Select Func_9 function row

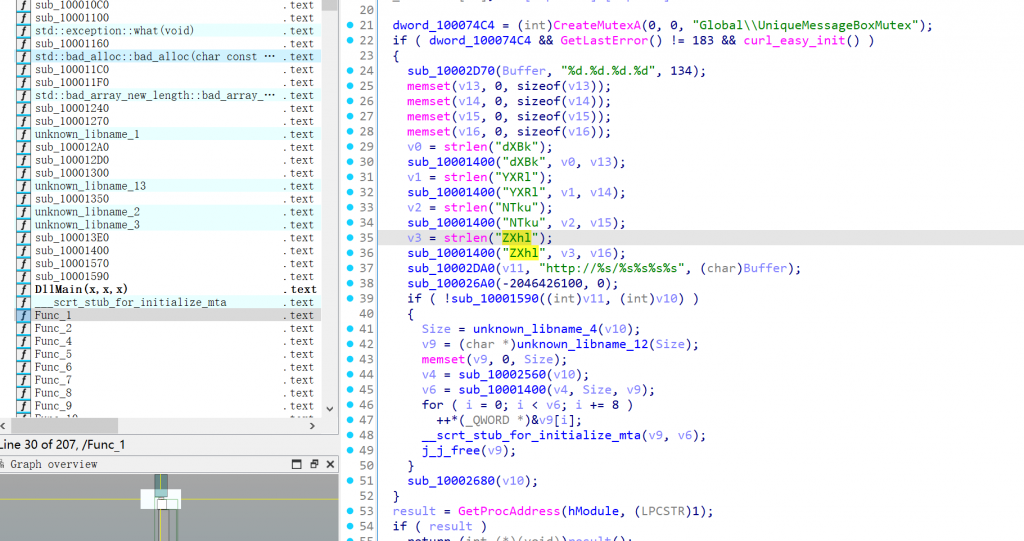168,406
